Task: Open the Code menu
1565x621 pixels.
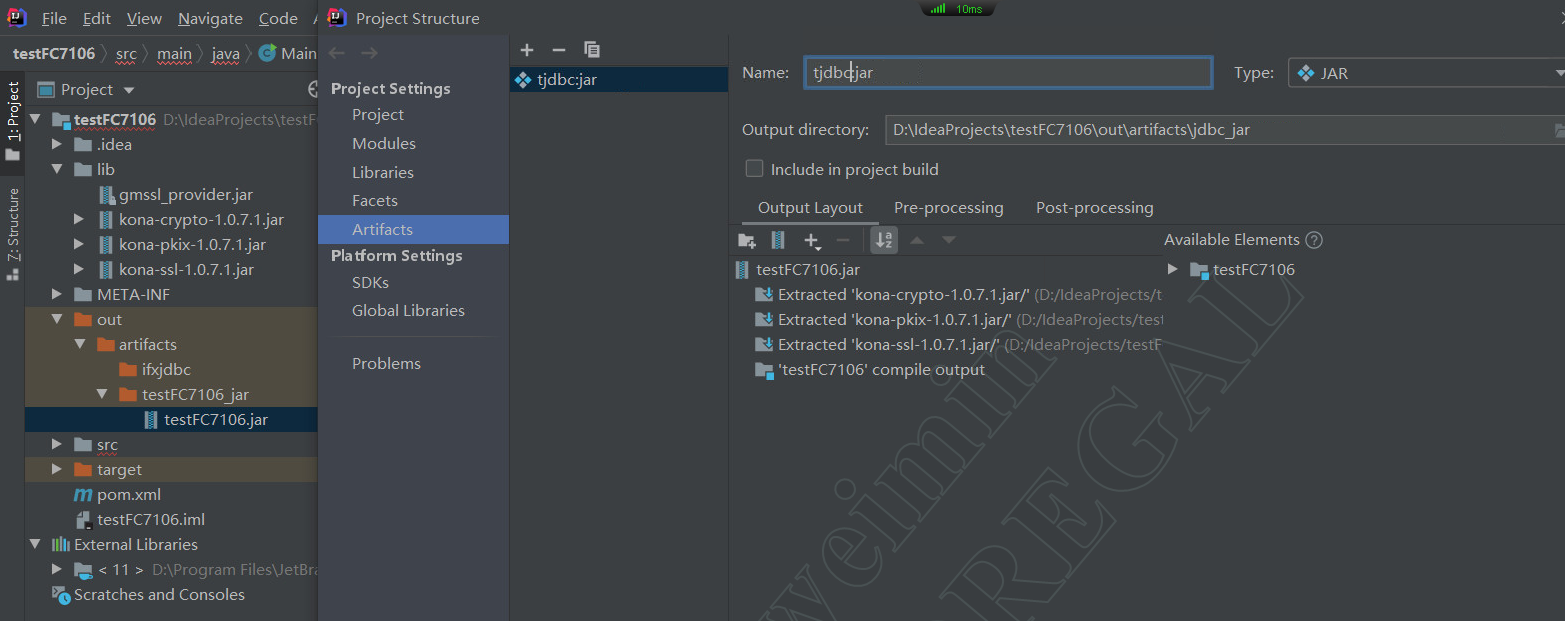Action: 278,19
